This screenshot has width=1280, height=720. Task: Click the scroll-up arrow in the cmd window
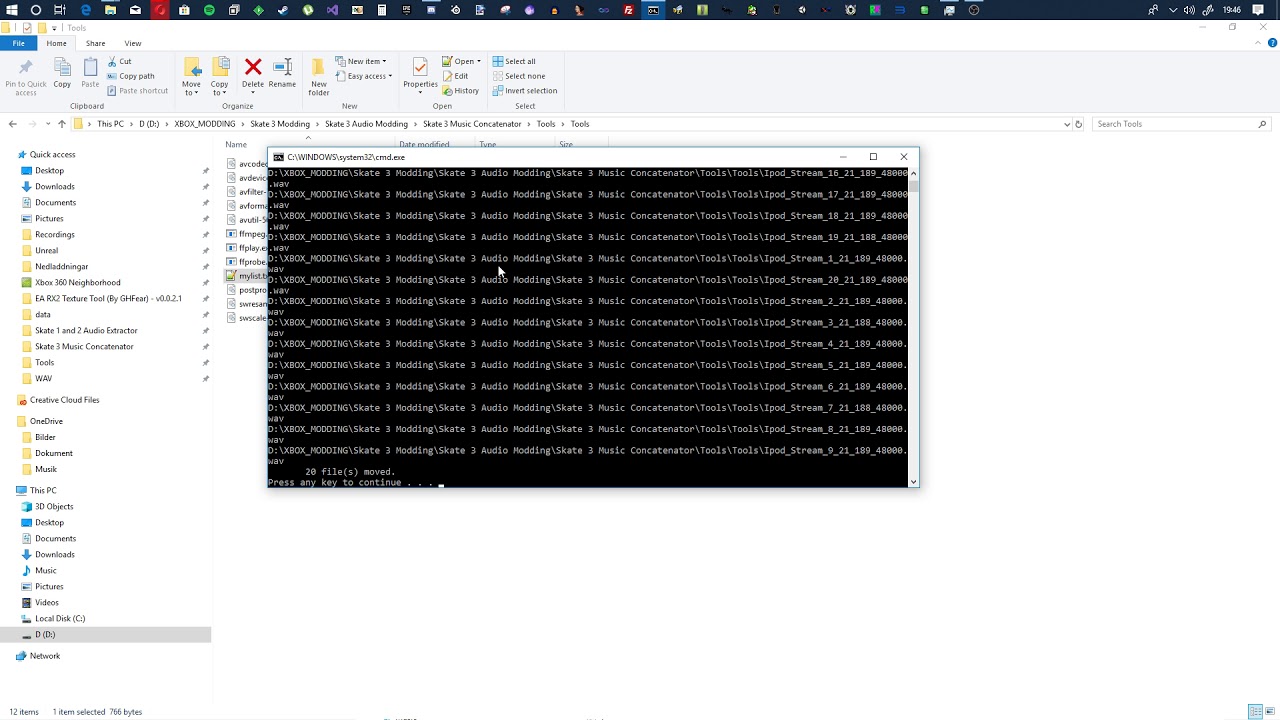(x=913, y=173)
